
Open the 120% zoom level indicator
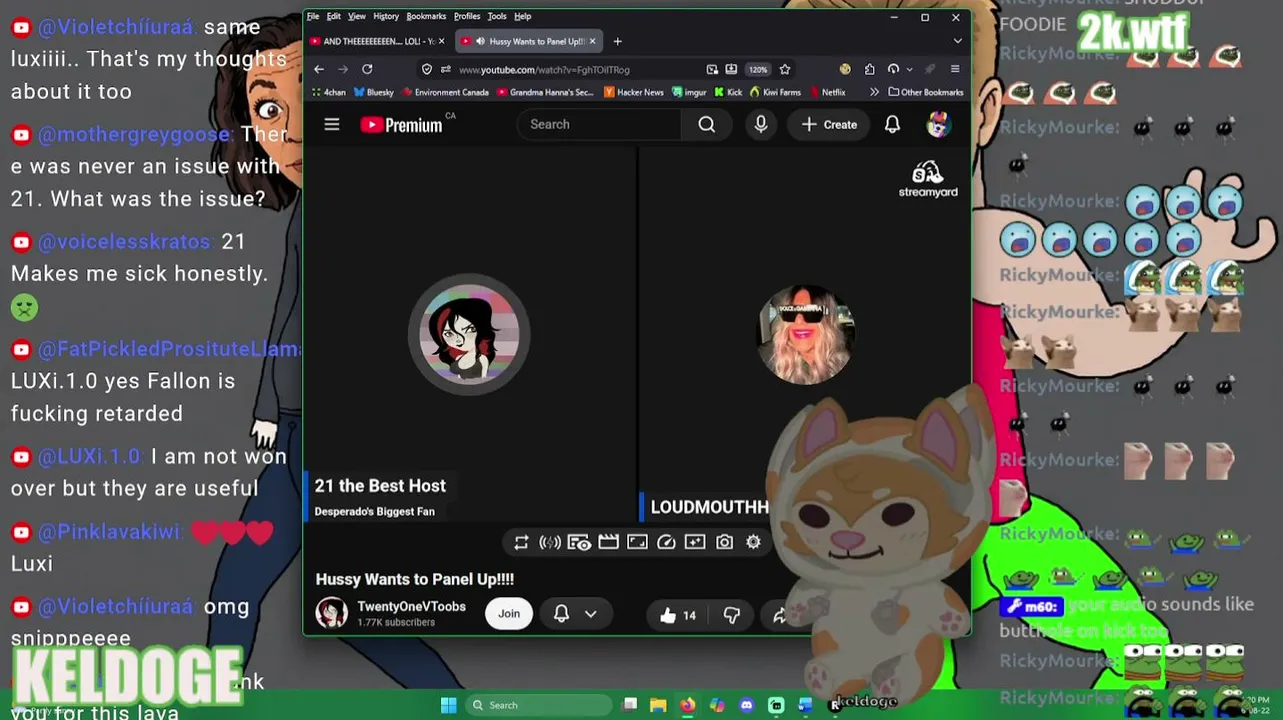(758, 69)
